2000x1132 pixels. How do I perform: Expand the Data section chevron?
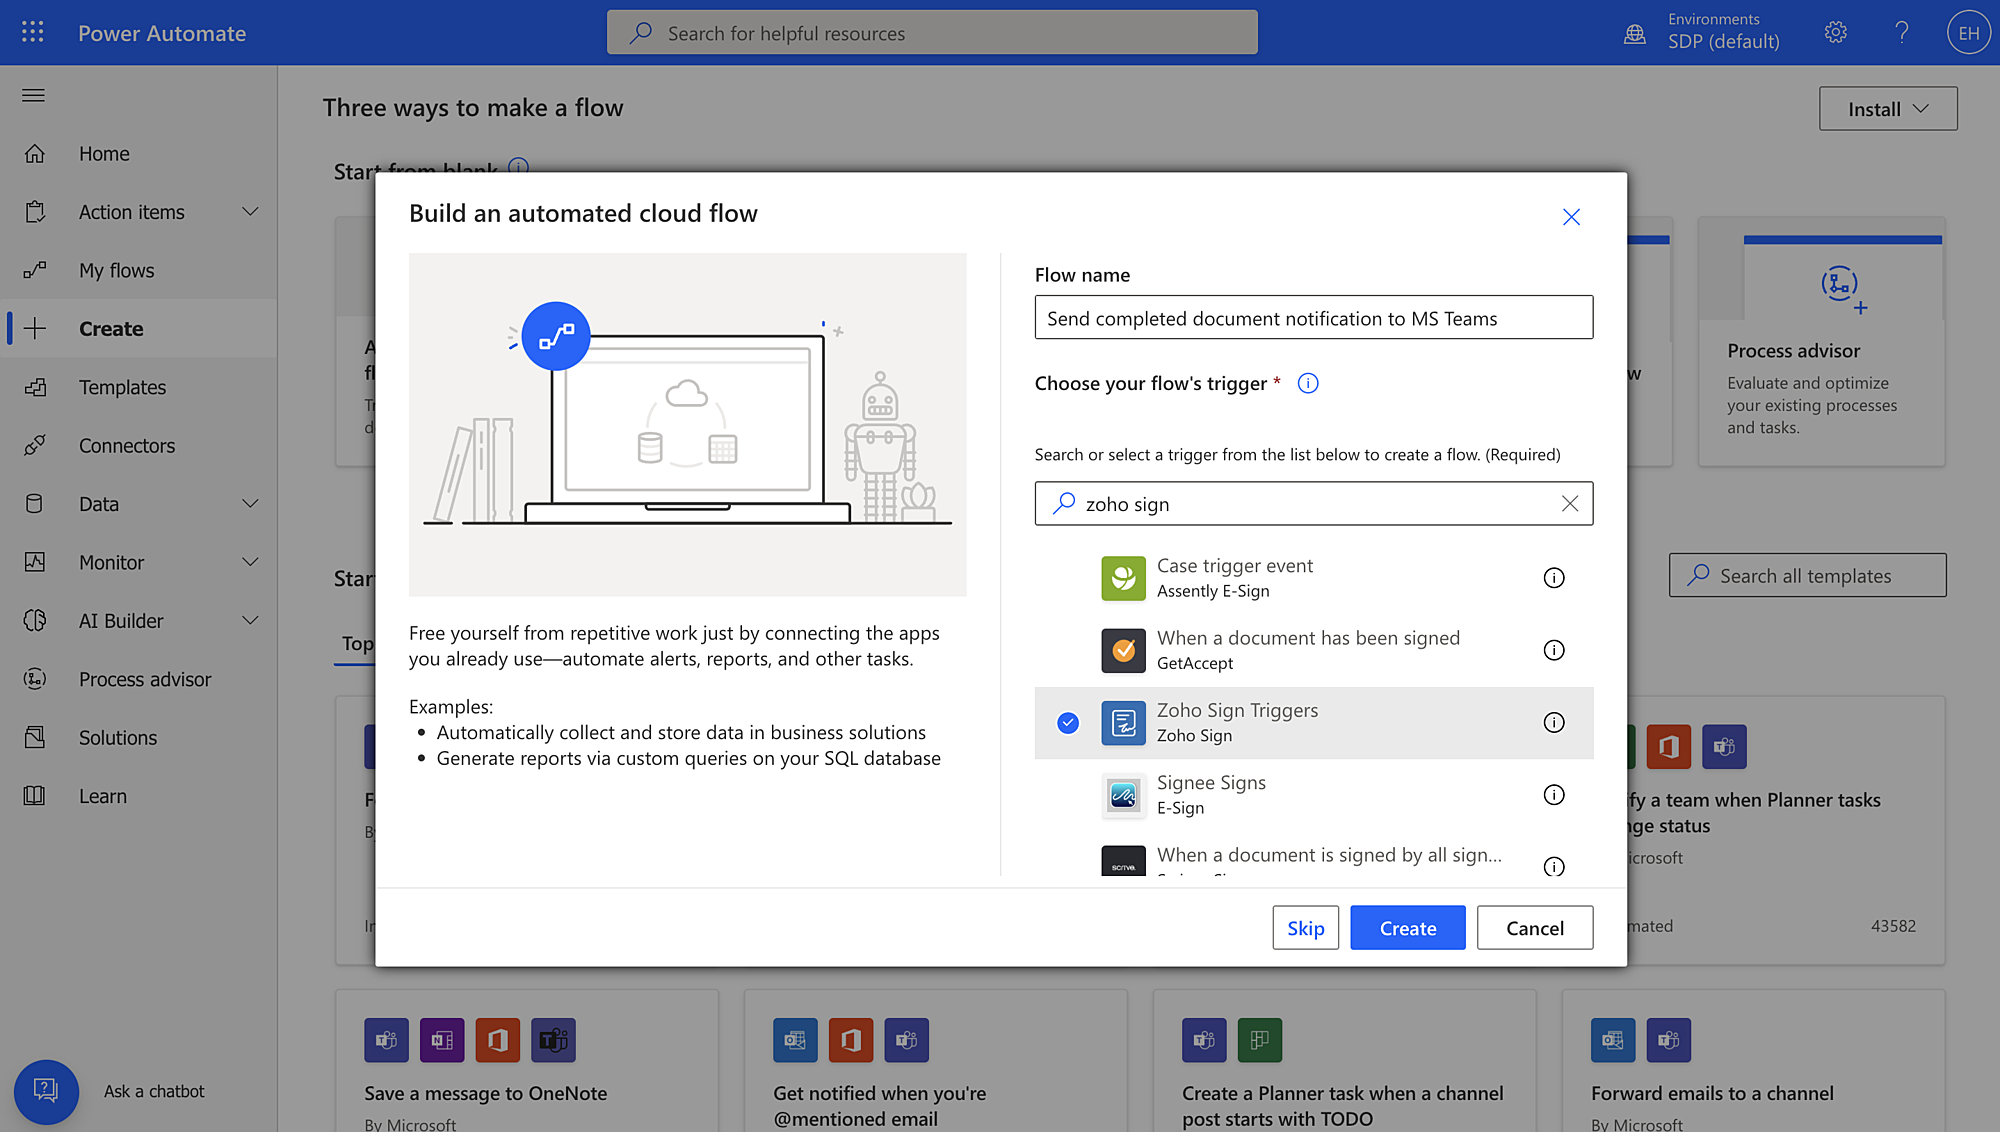tap(251, 504)
